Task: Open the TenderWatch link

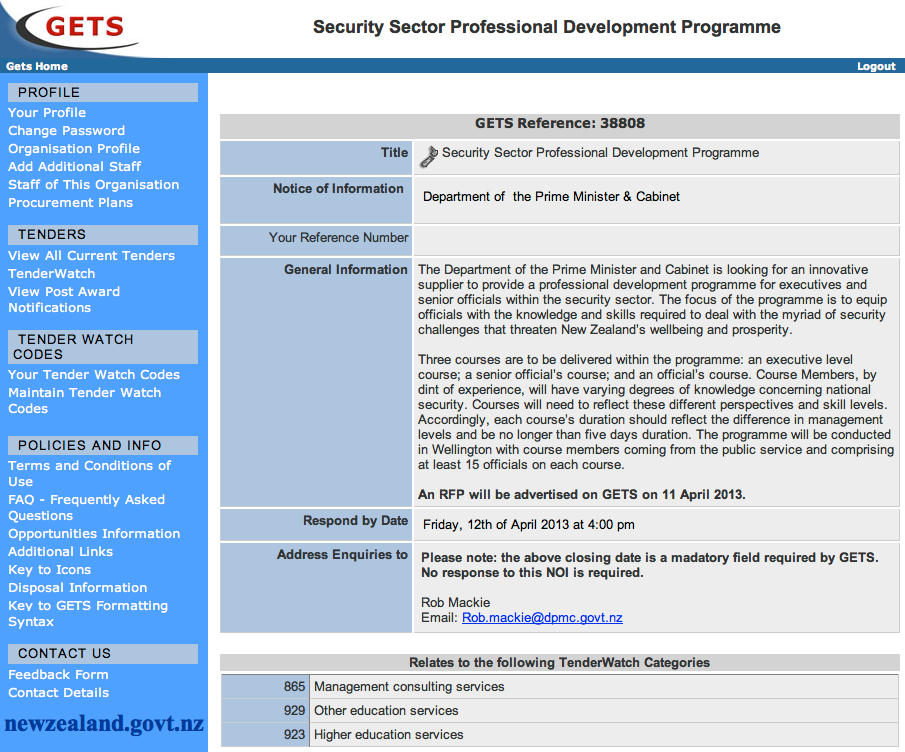Action: pyautogui.click(x=51, y=274)
